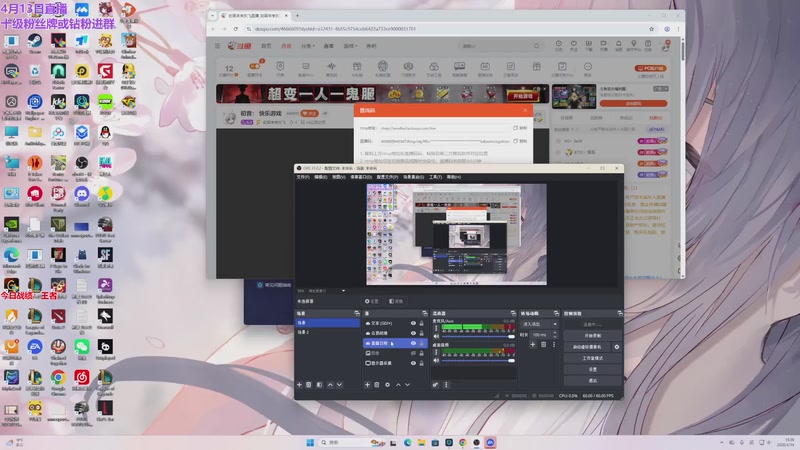Add a new source in OBS
This screenshot has height=450, width=800.
pos(367,385)
